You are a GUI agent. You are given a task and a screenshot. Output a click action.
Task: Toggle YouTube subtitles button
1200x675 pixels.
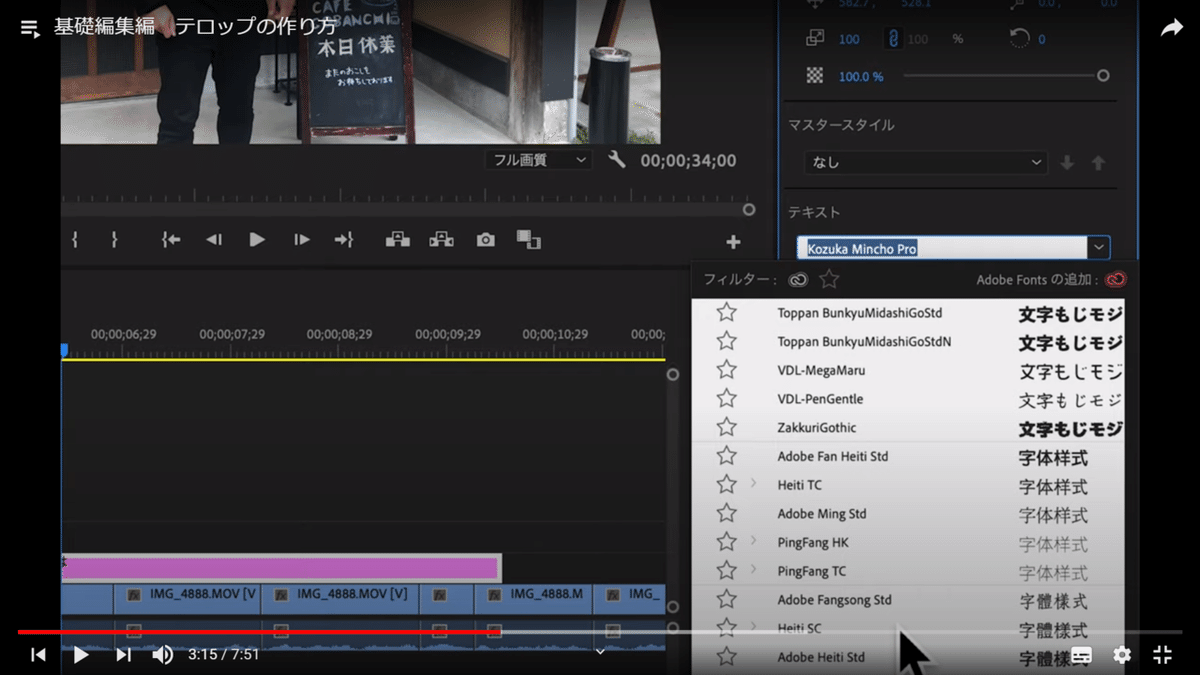[x=1082, y=655]
